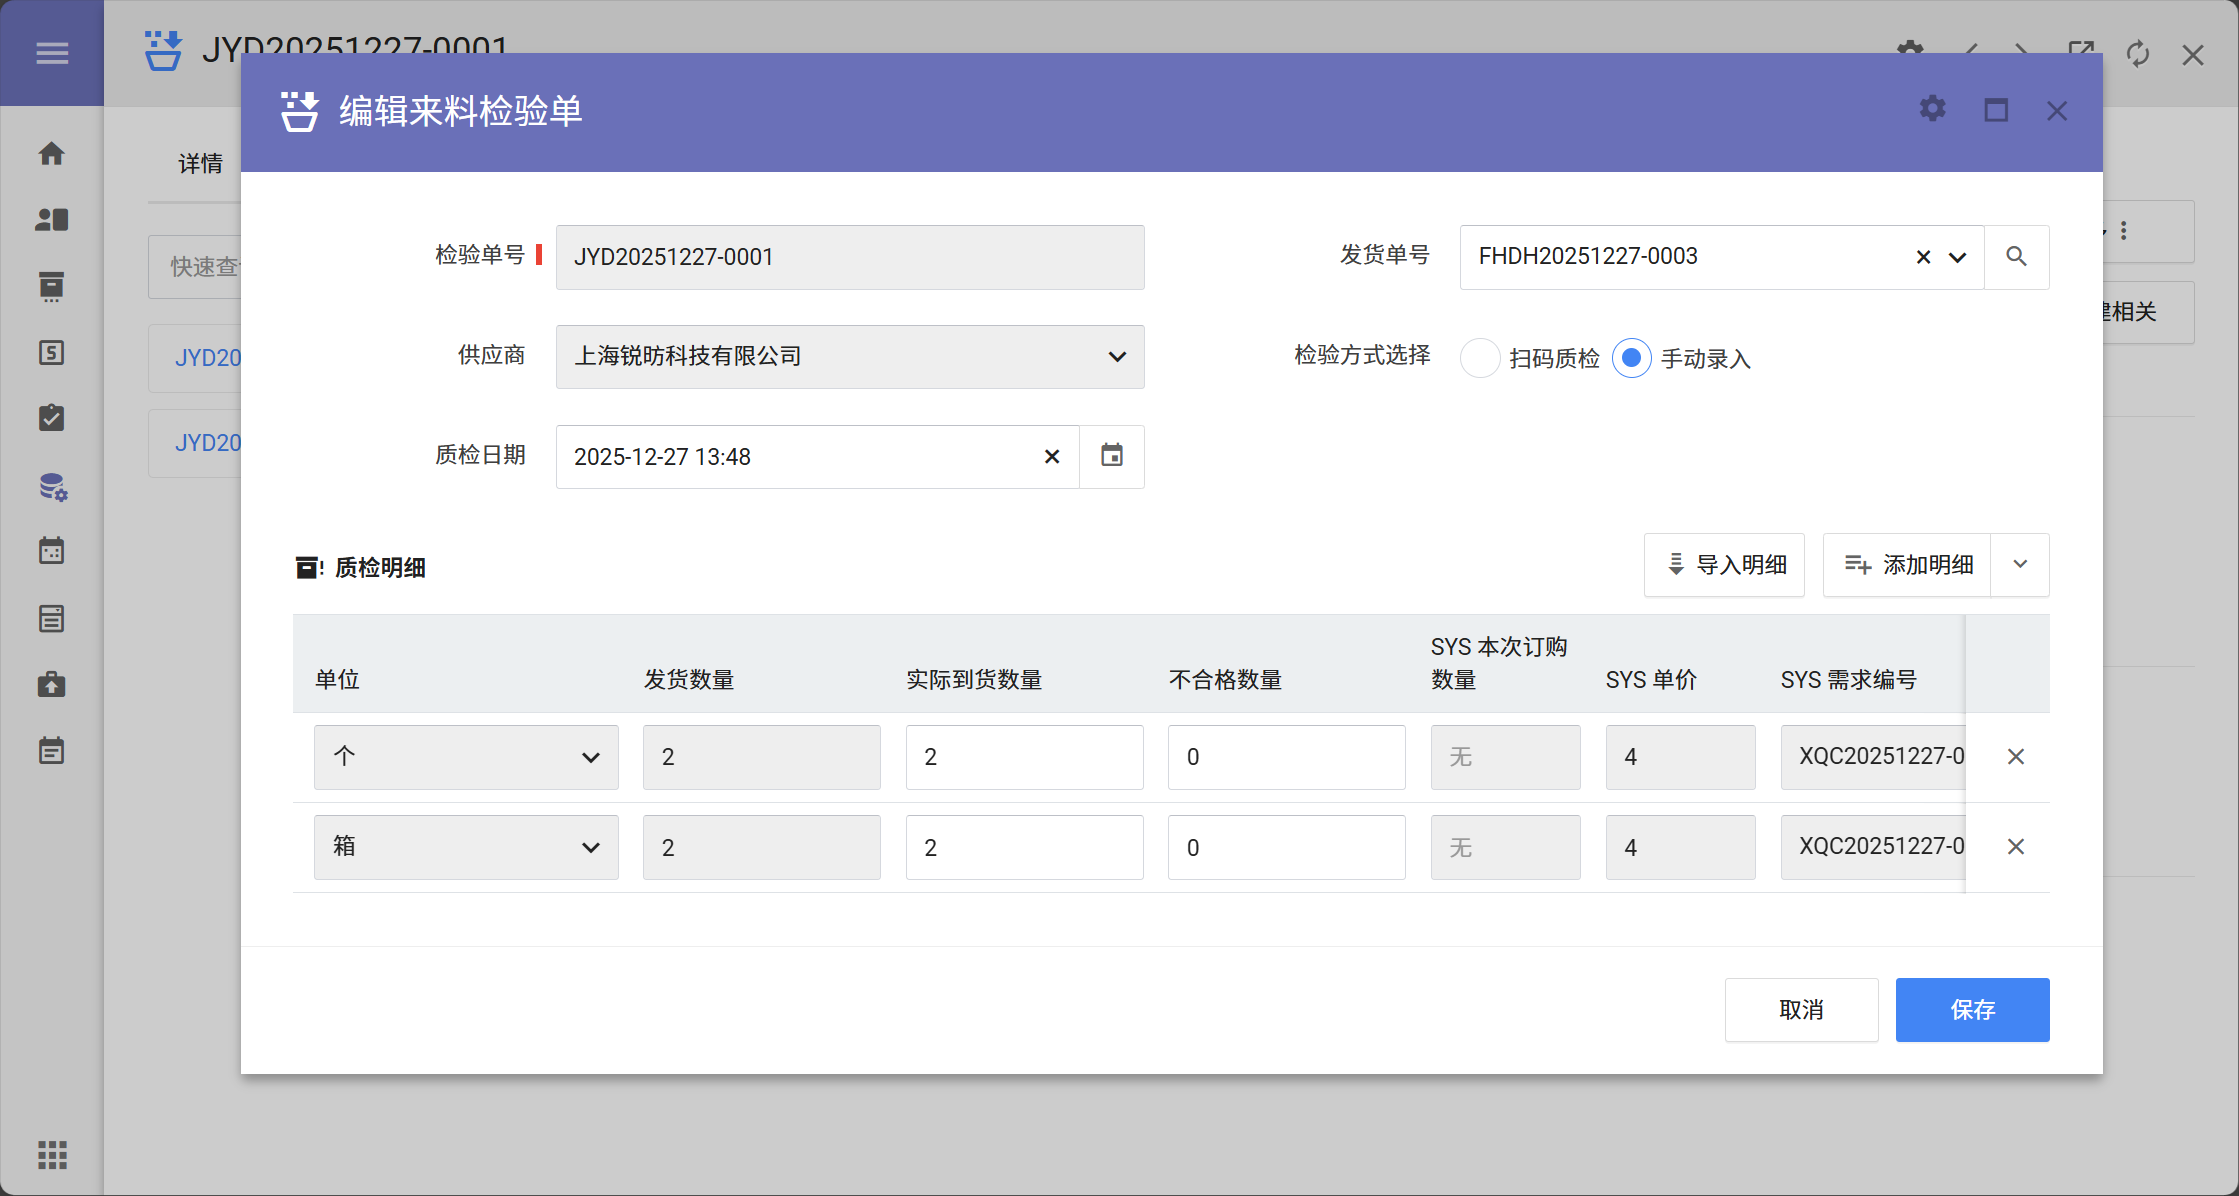The height and width of the screenshot is (1196, 2239).
Task: Click the calendar icon beside 质检日期
Action: [1111, 456]
